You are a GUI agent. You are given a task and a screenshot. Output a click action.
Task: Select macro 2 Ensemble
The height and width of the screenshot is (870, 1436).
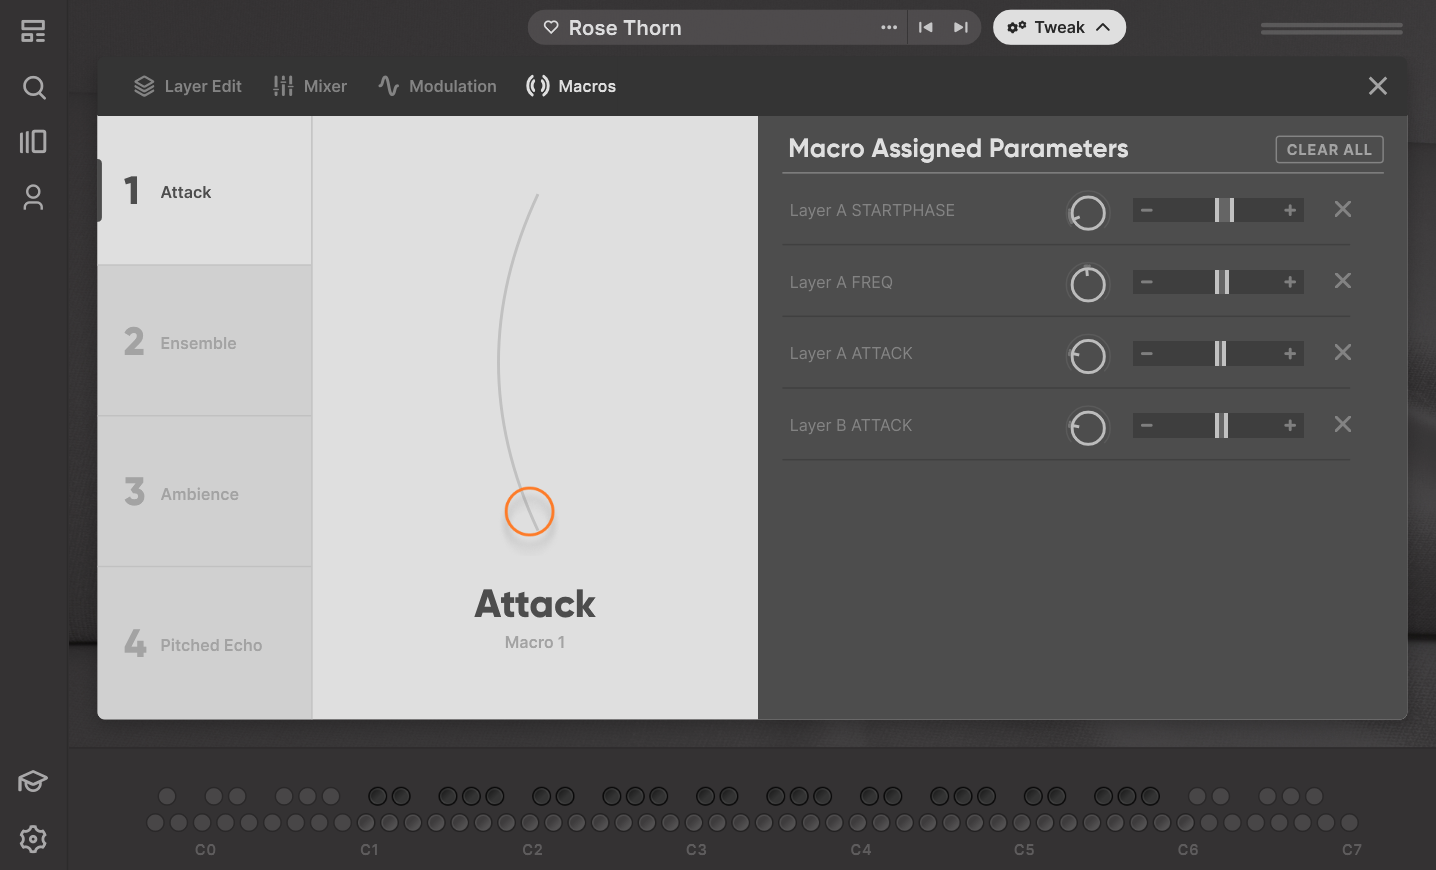coord(204,342)
